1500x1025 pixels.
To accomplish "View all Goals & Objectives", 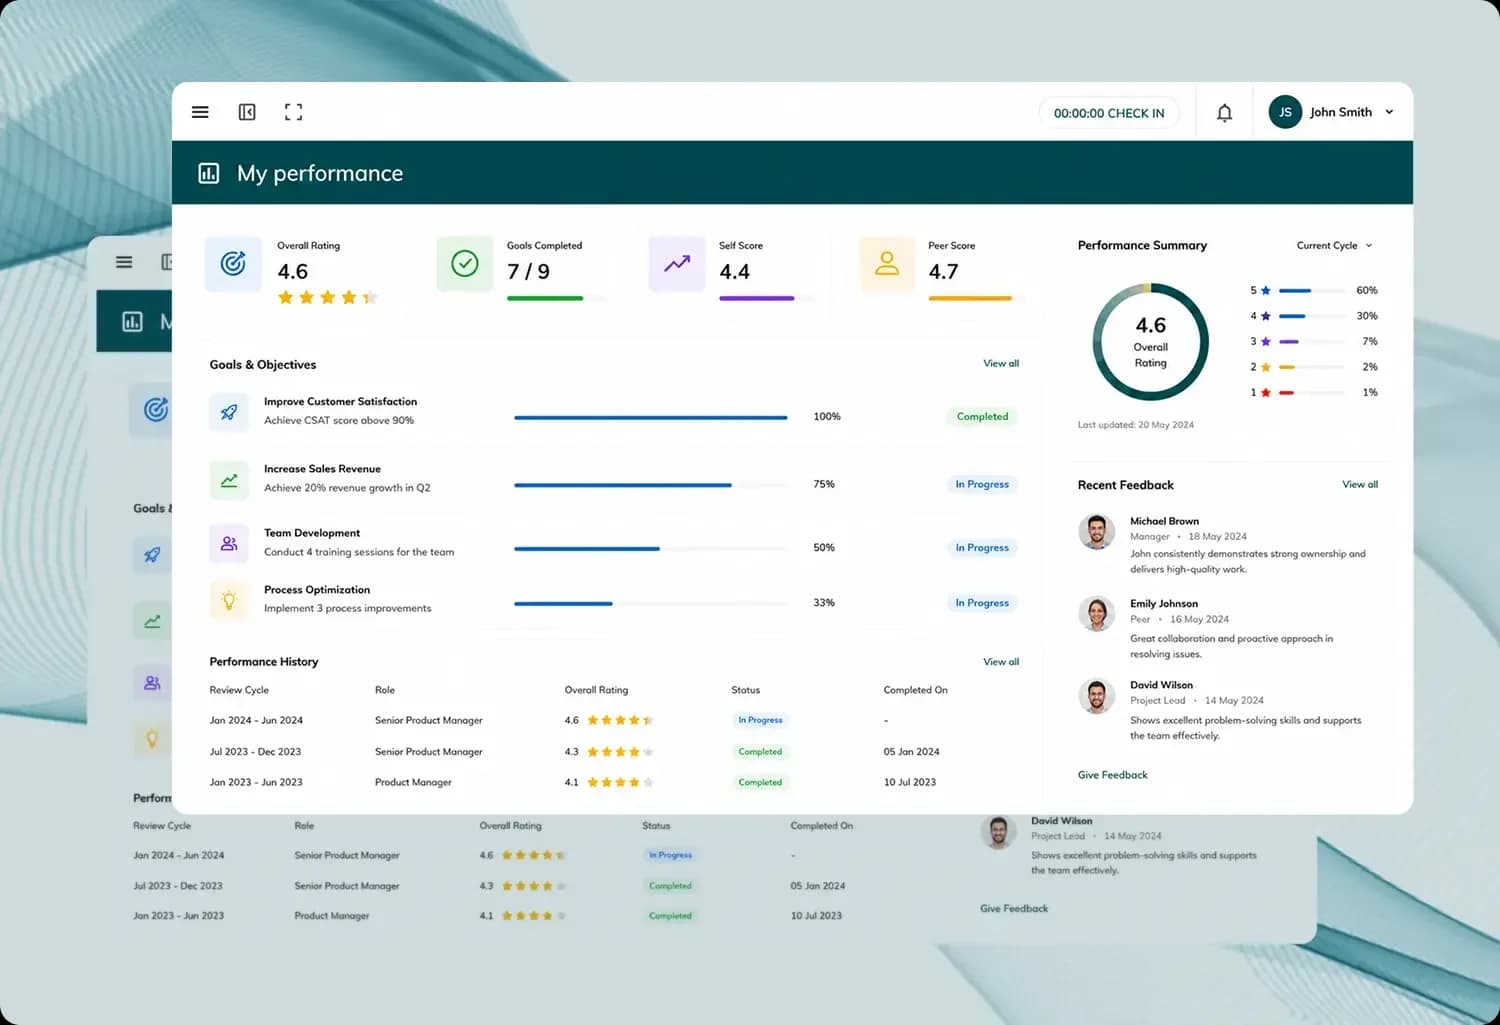I will (x=1001, y=363).
